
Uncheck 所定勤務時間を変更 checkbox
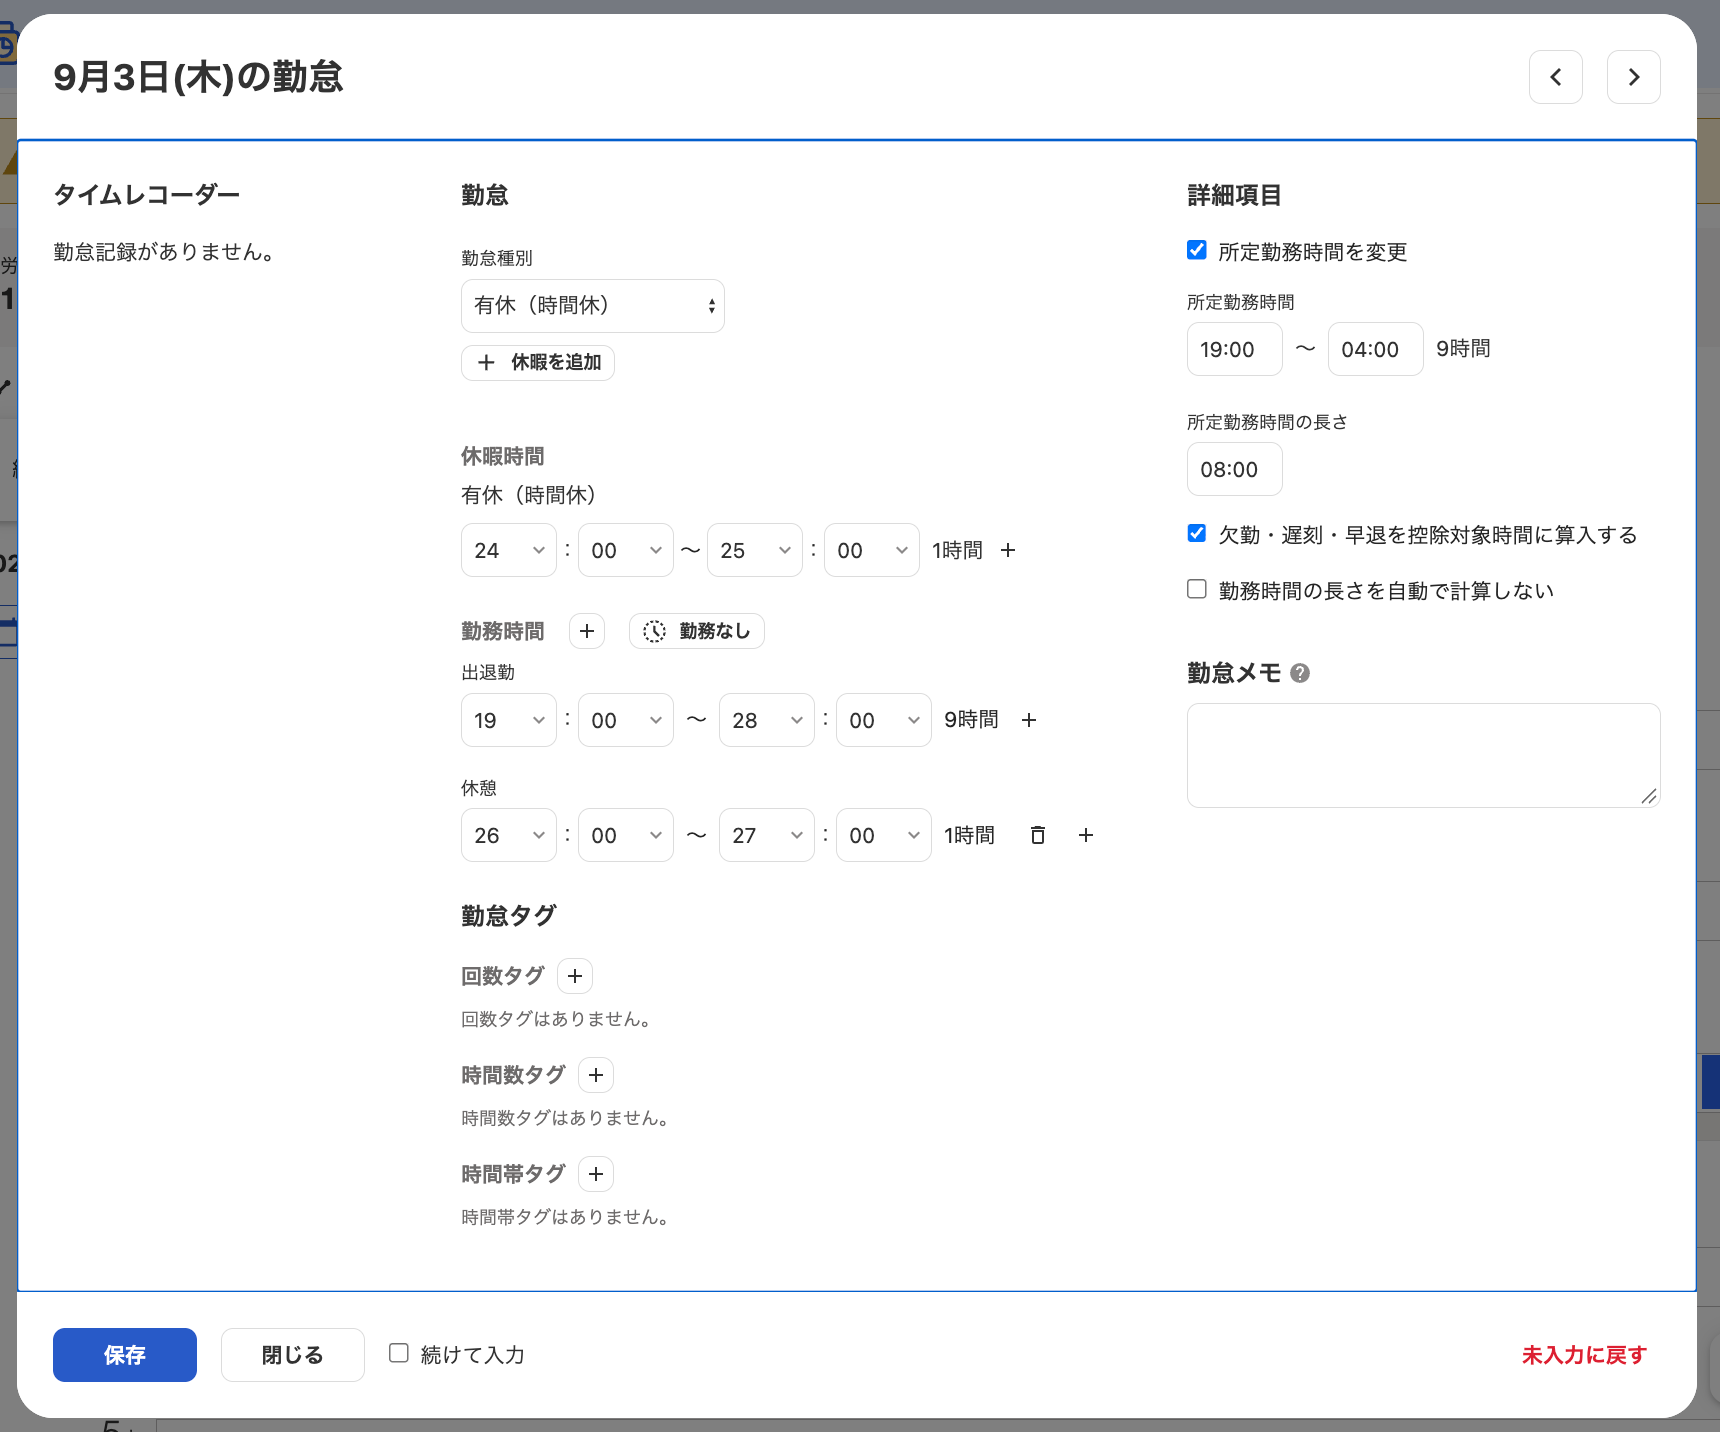tap(1197, 250)
